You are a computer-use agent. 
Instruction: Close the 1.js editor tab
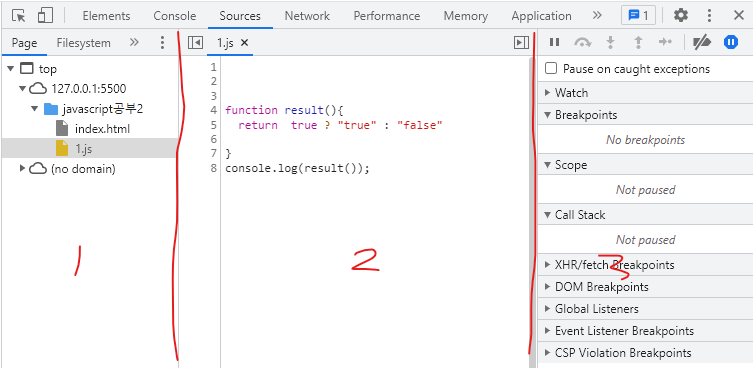pyautogui.click(x=244, y=43)
